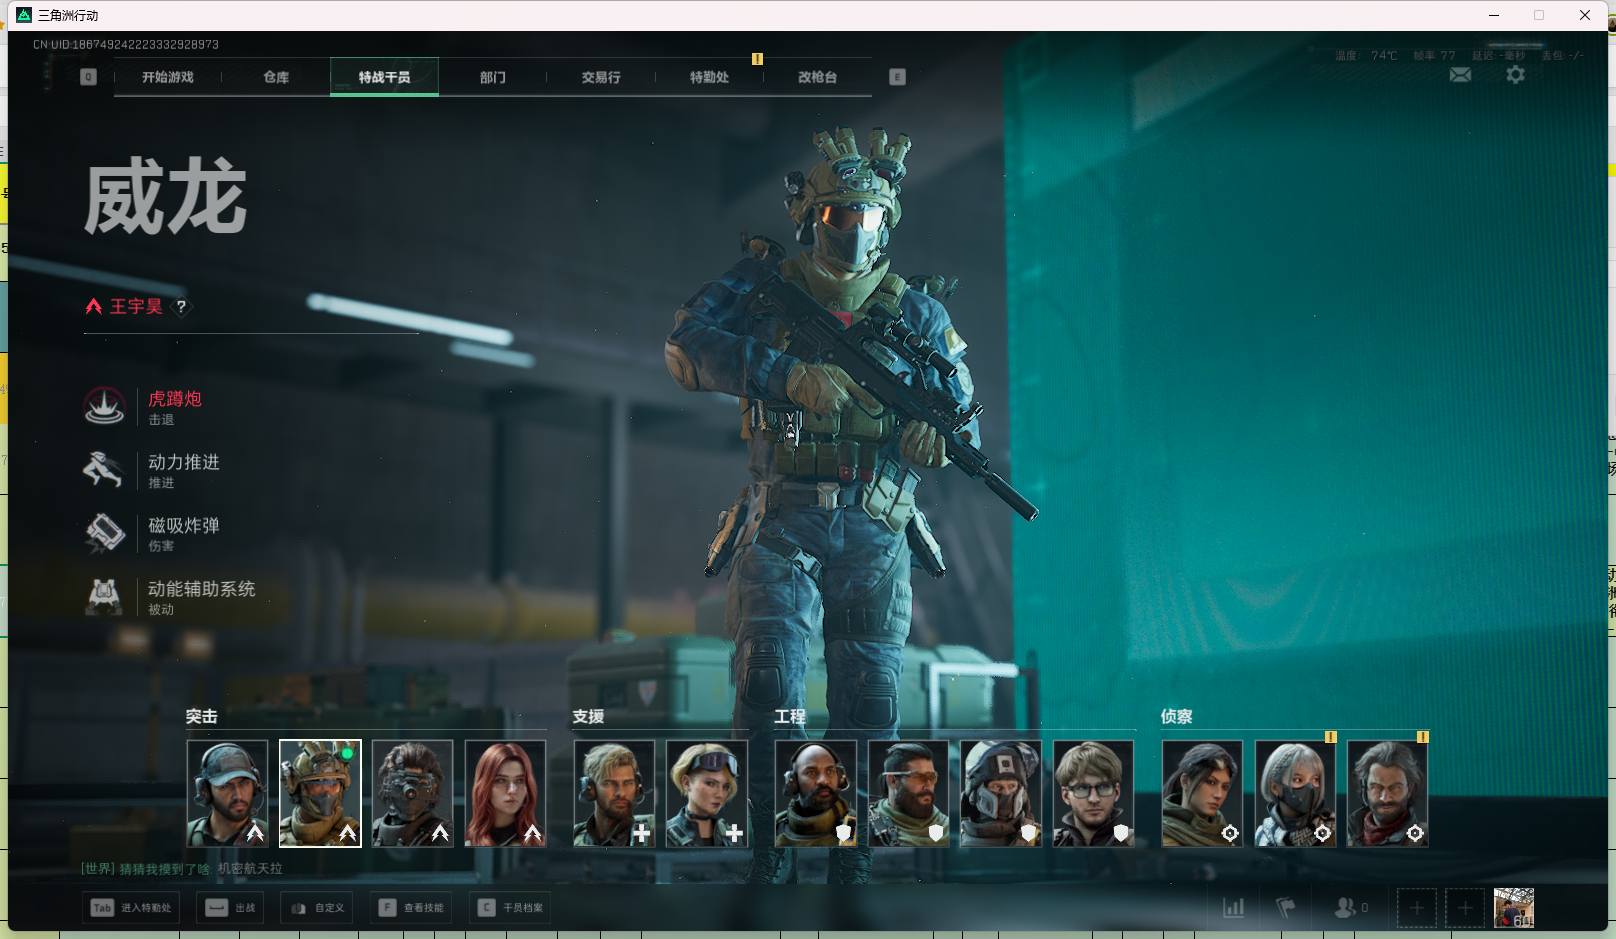Open the statistics bar chart icon
Image resolution: width=1616 pixels, height=939 pixels.
(x=1234, y=908)
